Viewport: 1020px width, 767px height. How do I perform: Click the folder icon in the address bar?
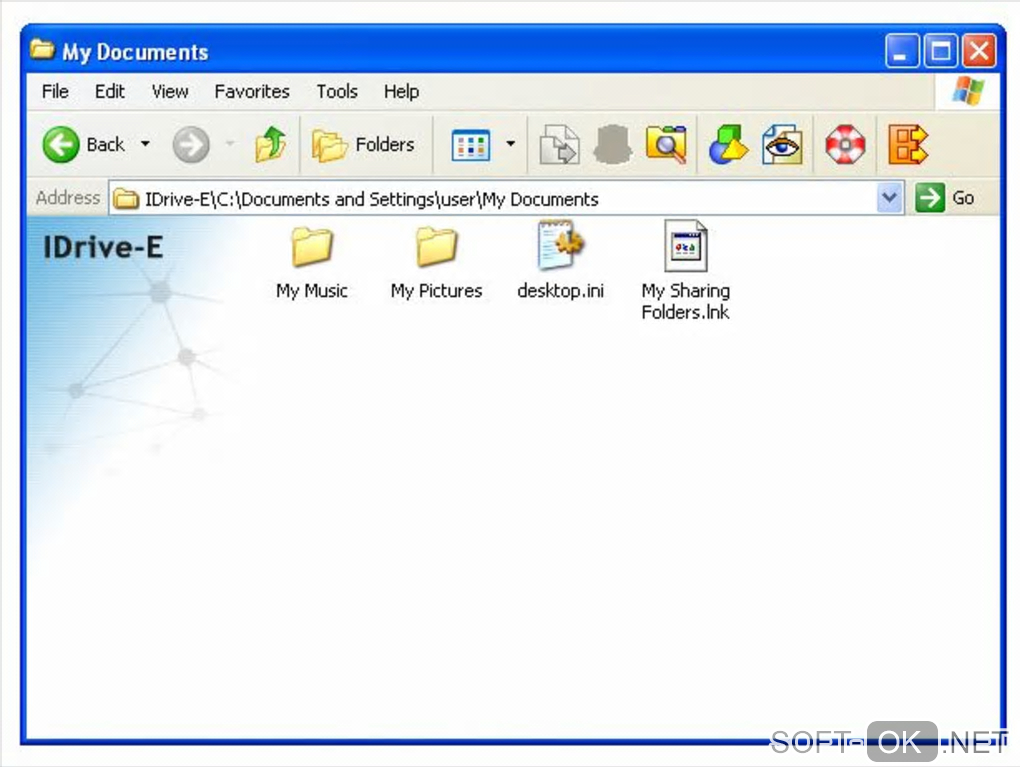tap(126, 199)
